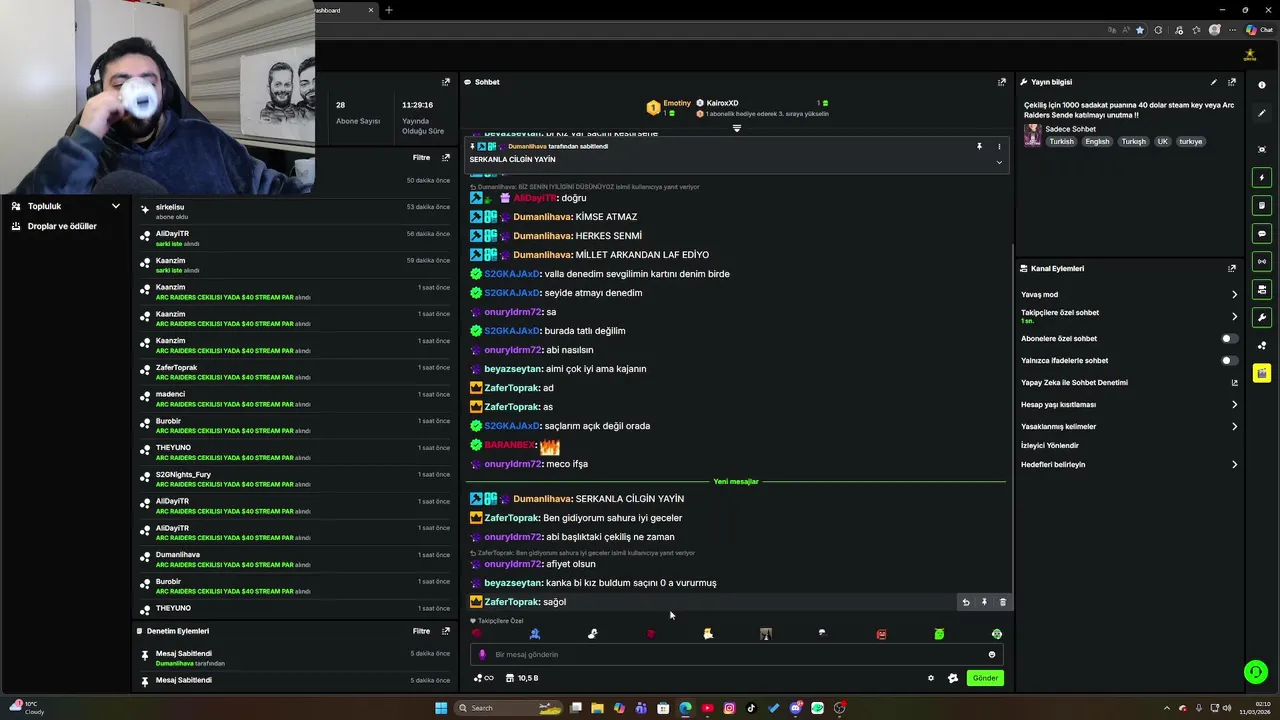Toggle Yalnızca ifadelerle sohbet switch

tap(1229, 360)
